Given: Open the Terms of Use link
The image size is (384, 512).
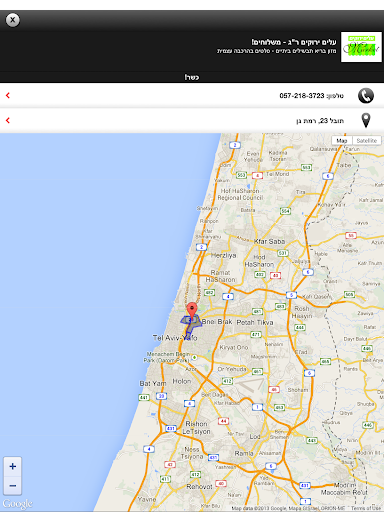Looking at the screenshot, I should click(x=366, y=508).
